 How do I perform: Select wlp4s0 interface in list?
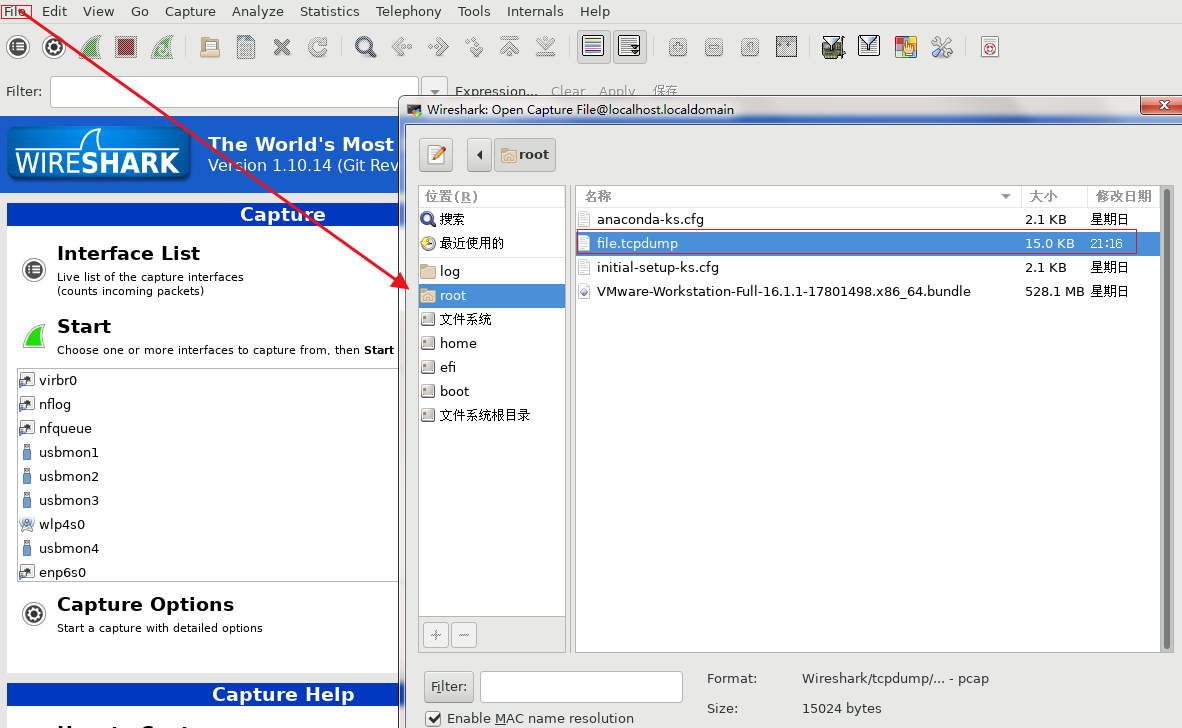pos(207,525)
